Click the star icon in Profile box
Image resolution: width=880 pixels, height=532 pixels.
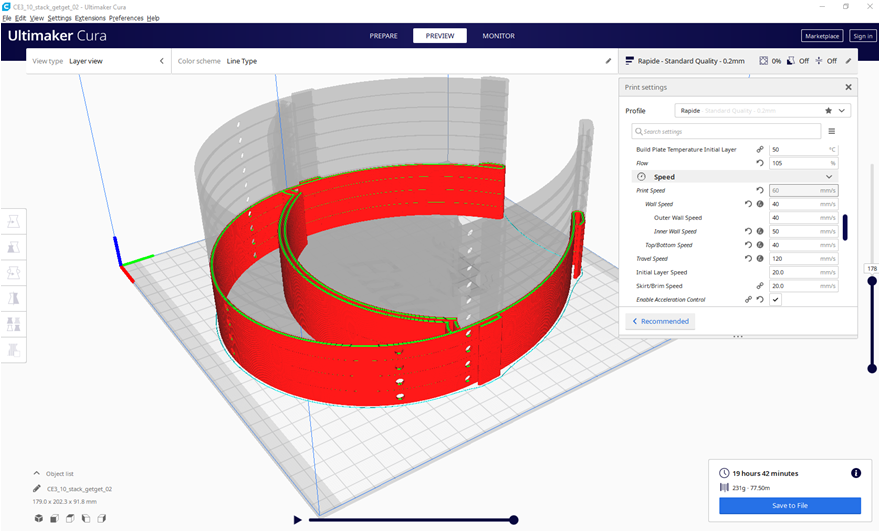(x=828, y=111)
